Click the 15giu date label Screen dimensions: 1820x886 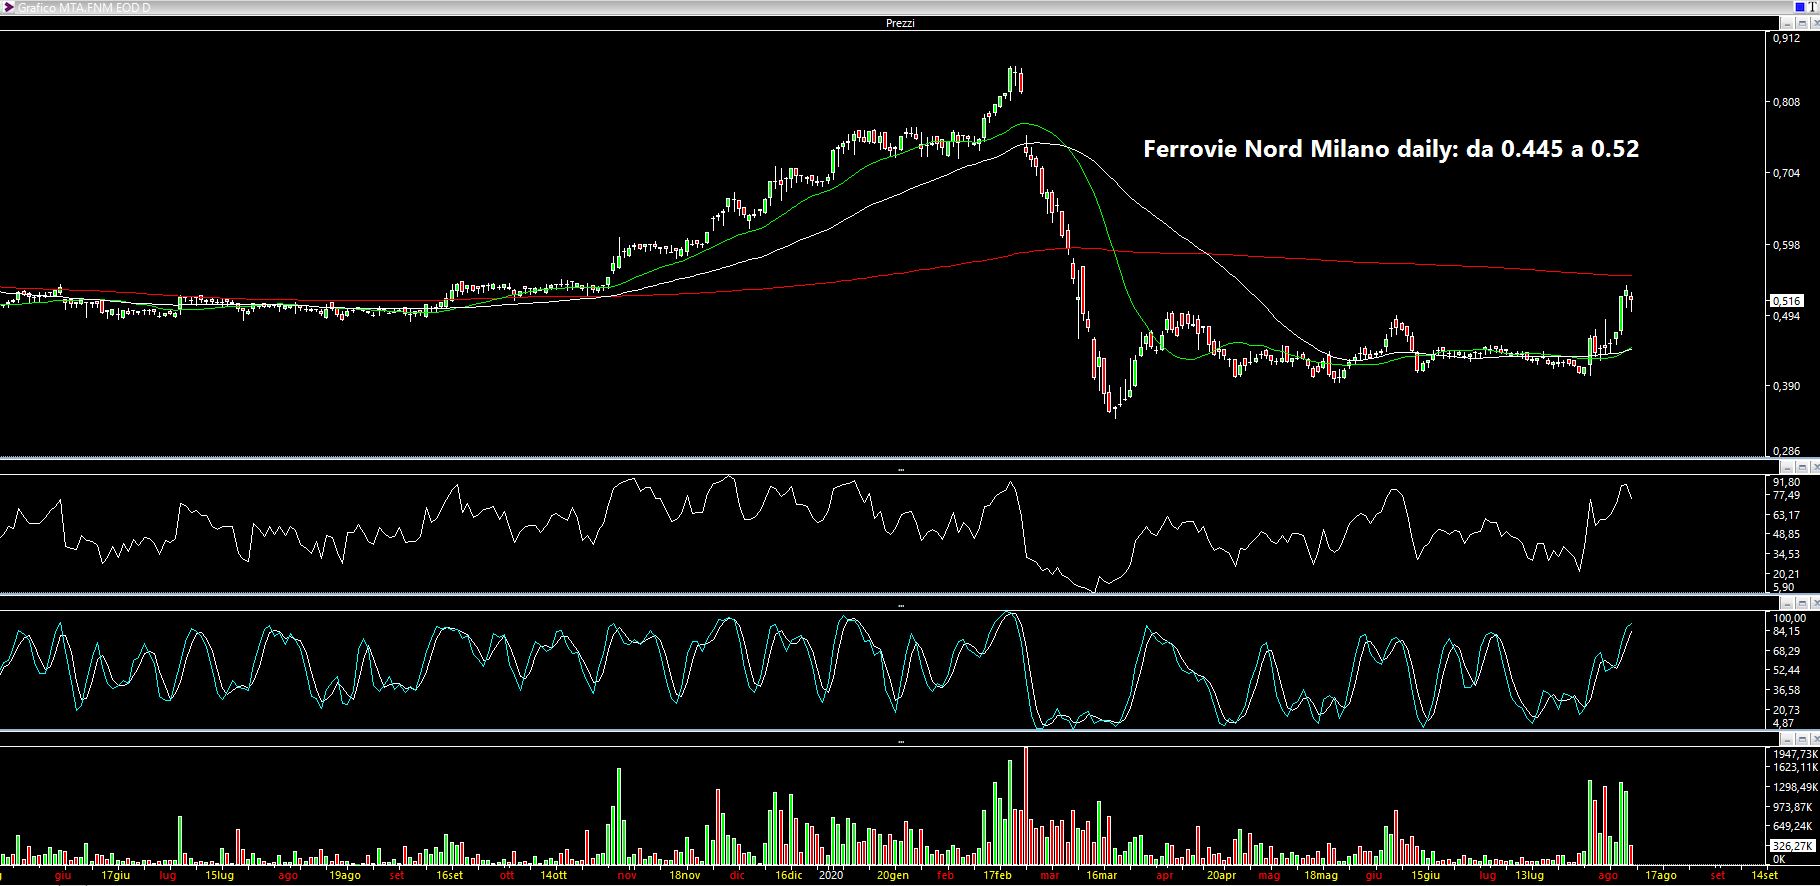(1425, 875)
